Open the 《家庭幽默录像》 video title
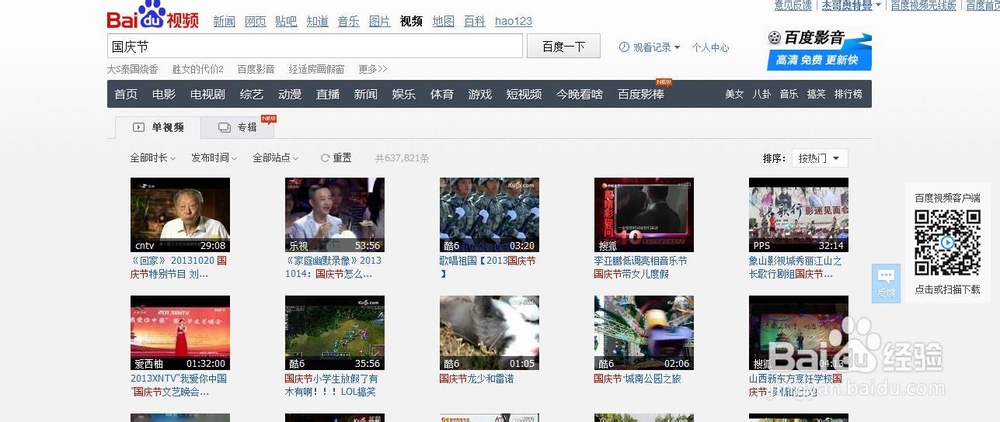Viewport: 1000px width, 422px height. [x=333, y=268]
